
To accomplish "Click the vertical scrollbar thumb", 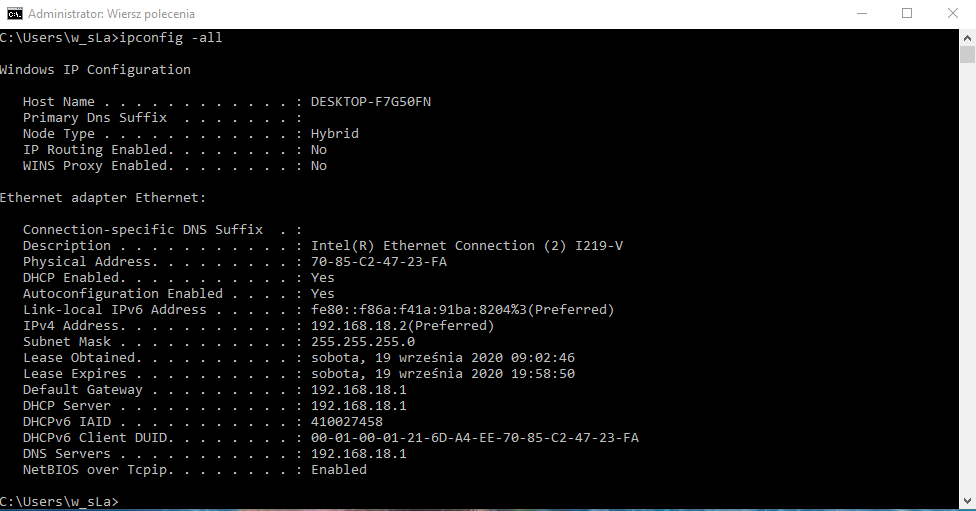I will tap(967, 55).
